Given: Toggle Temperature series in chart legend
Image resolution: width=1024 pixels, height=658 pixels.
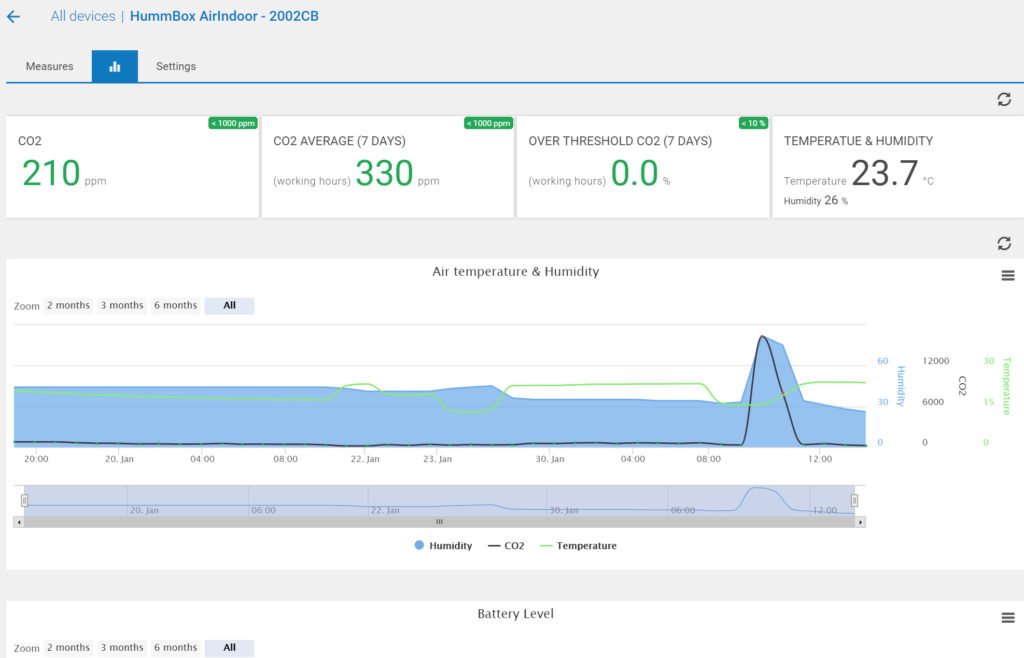Looking at the screenshot, I should (578, 546).
